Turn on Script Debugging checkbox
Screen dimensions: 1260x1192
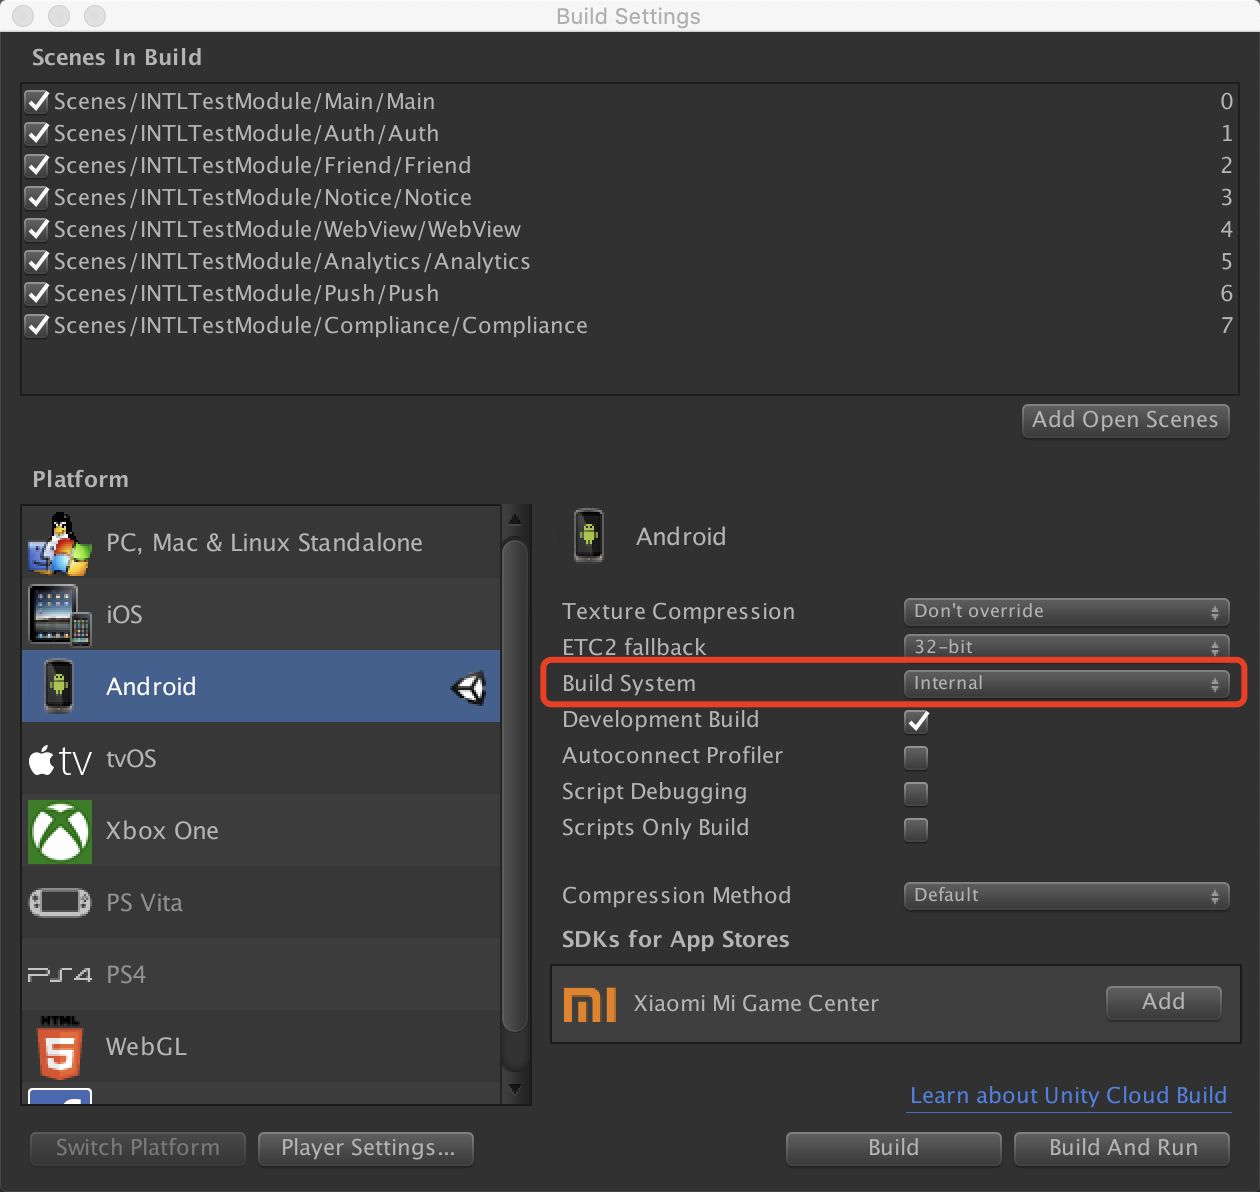click(916, 793)
